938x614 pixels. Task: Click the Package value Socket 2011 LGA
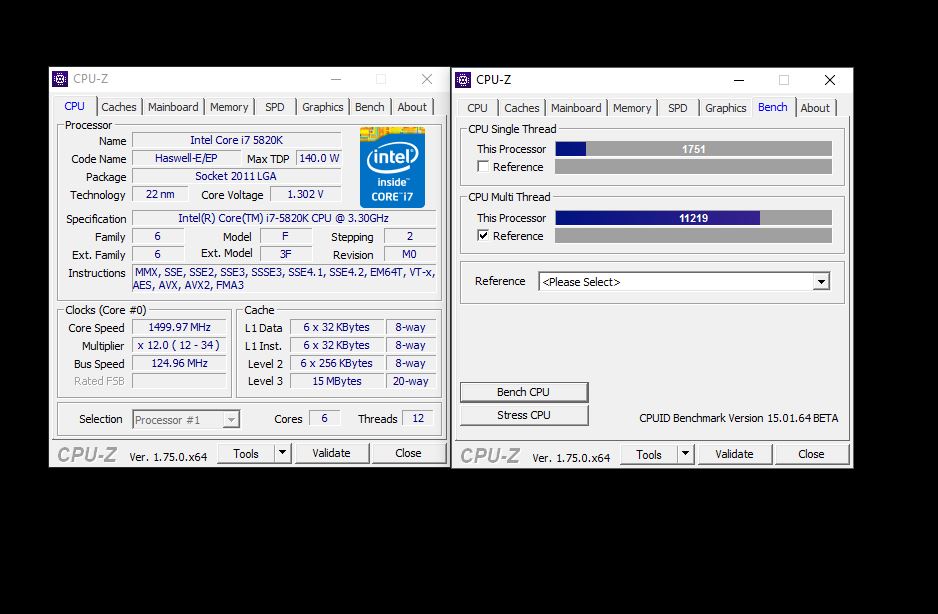pyautogui.click(x=237, y=176)
